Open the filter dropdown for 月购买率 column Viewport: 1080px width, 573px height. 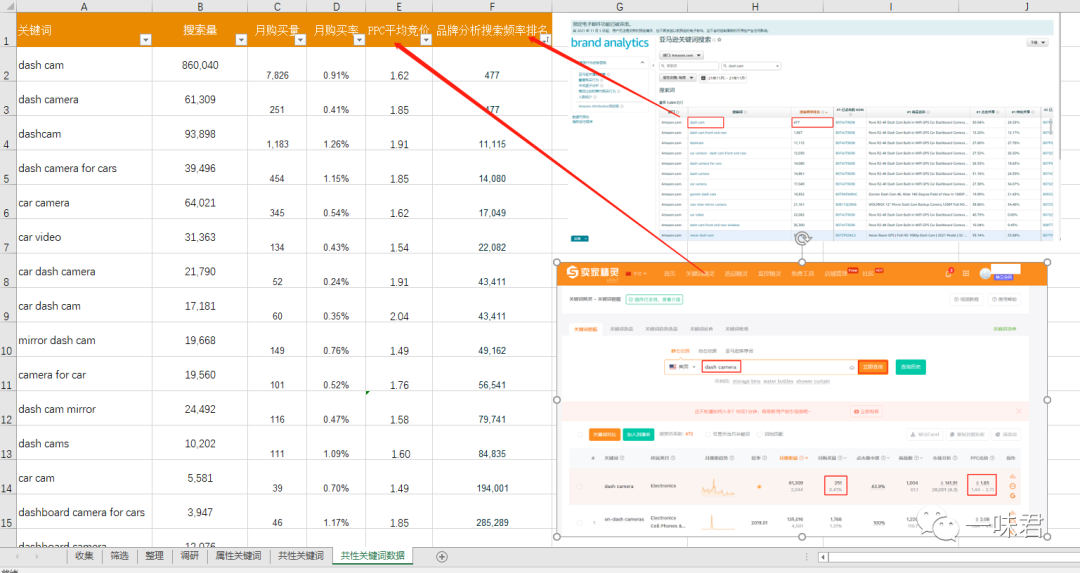coord(359,40)
